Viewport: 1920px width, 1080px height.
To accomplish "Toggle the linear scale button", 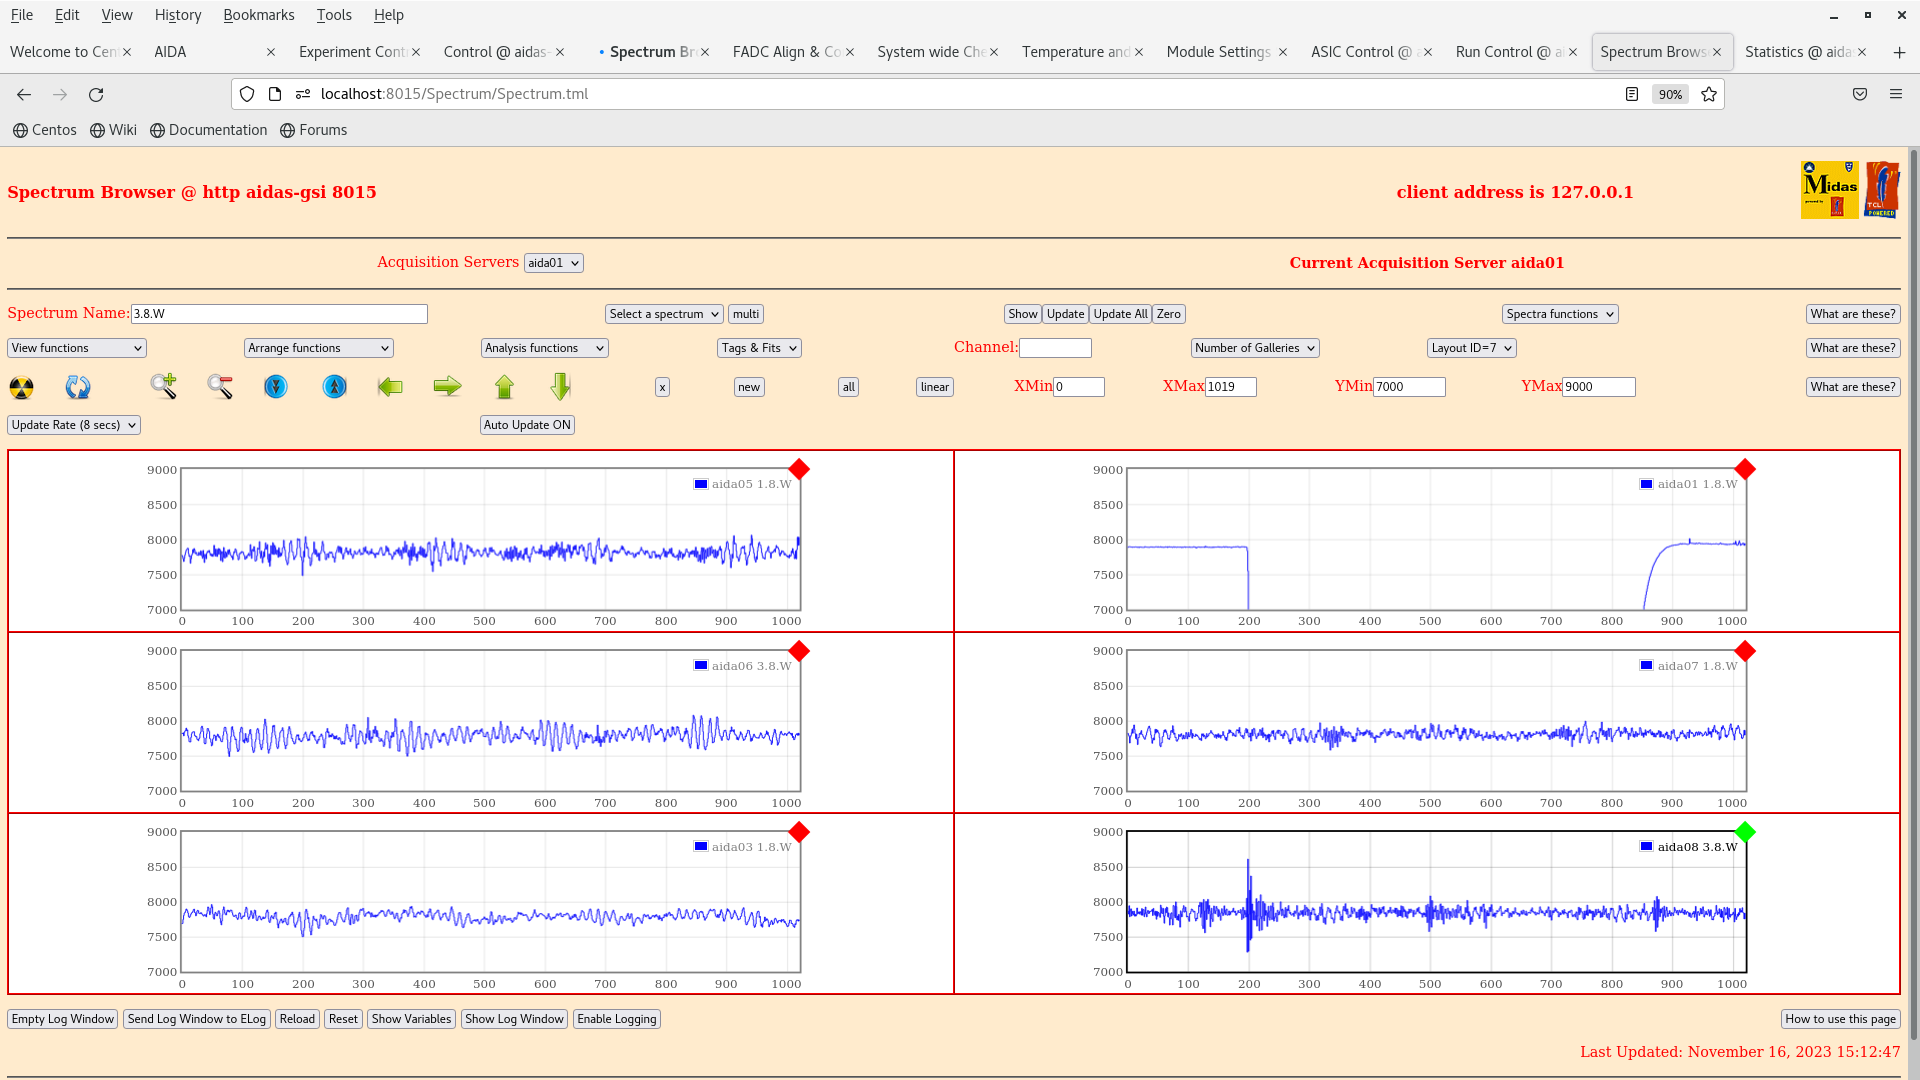I will pos(934,387).
